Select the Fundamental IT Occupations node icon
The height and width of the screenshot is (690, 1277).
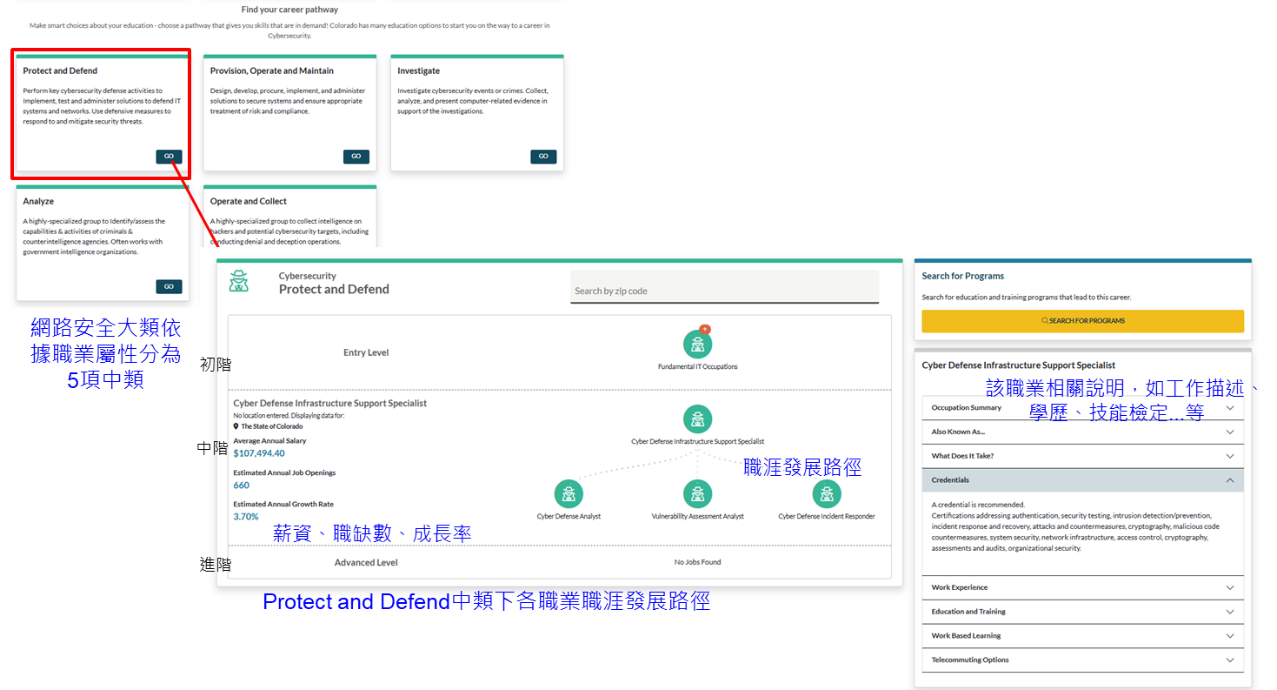click(697, 346)
